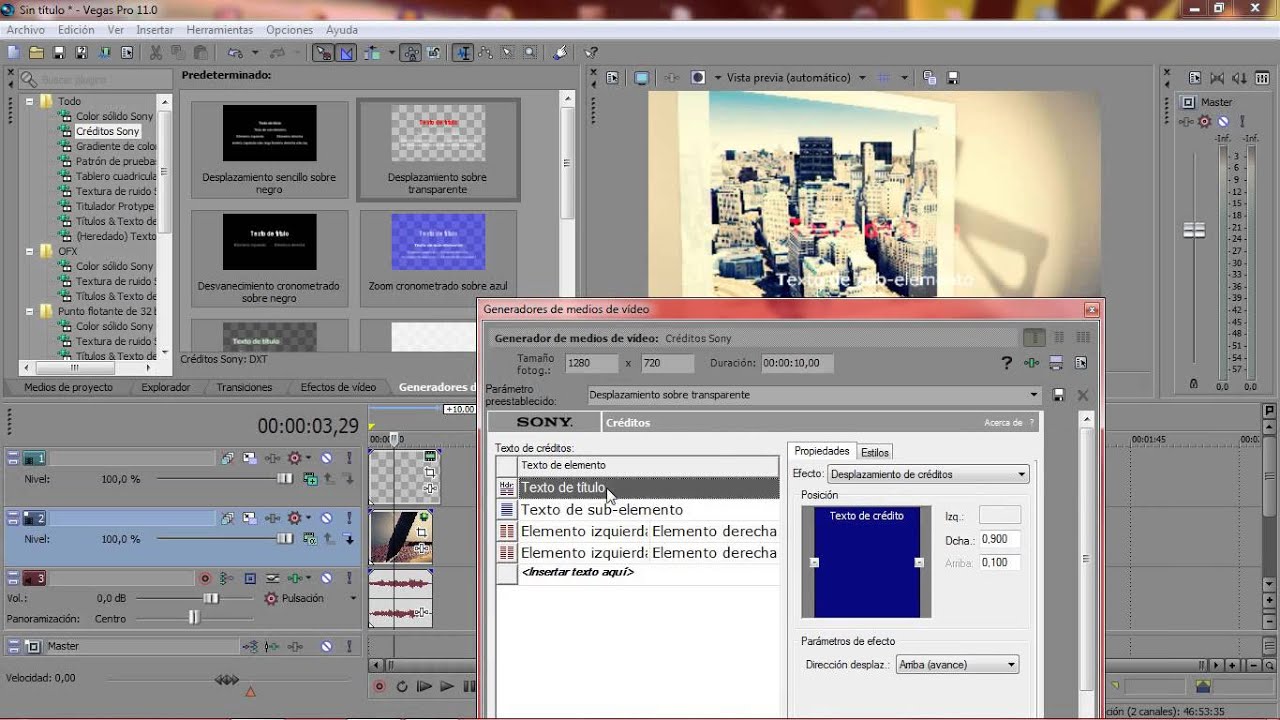Click the timeline Record button

379,686
